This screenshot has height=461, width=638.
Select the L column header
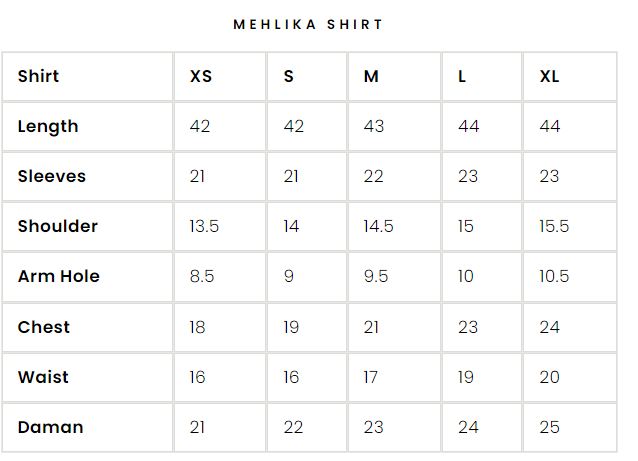click(x=462, y=76)
